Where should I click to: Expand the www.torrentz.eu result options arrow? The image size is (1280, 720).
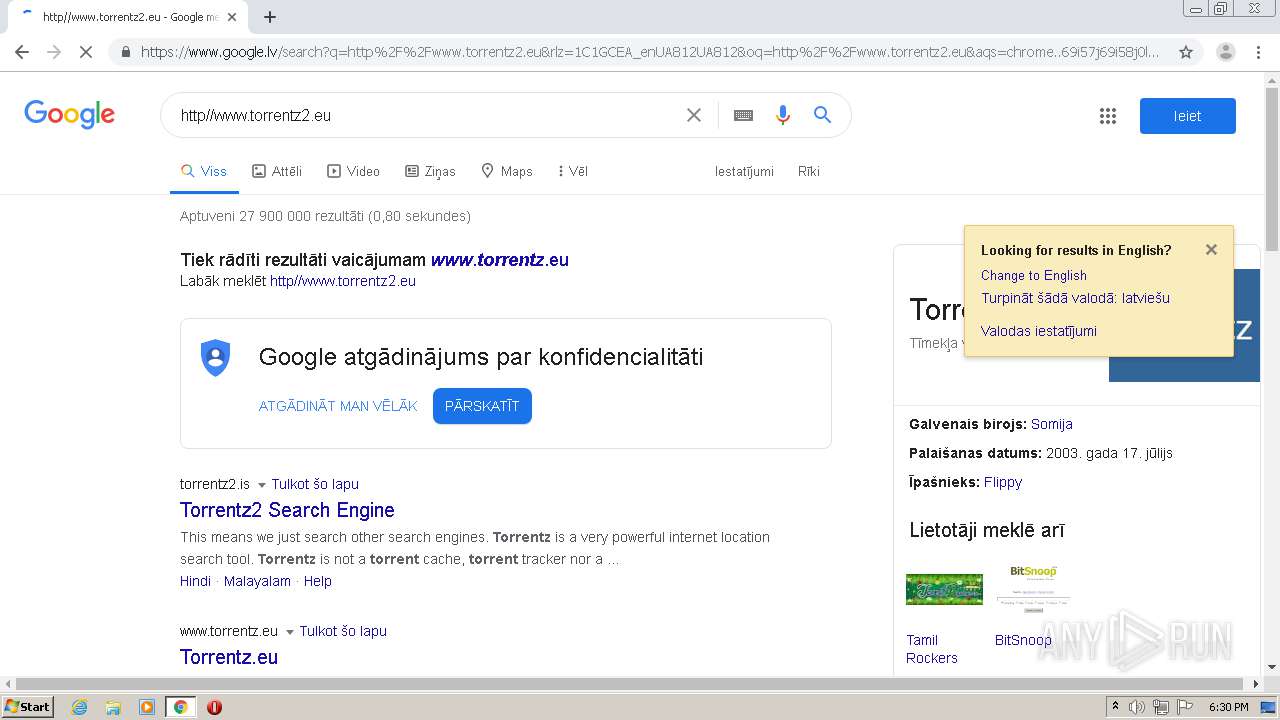[290, 632]
